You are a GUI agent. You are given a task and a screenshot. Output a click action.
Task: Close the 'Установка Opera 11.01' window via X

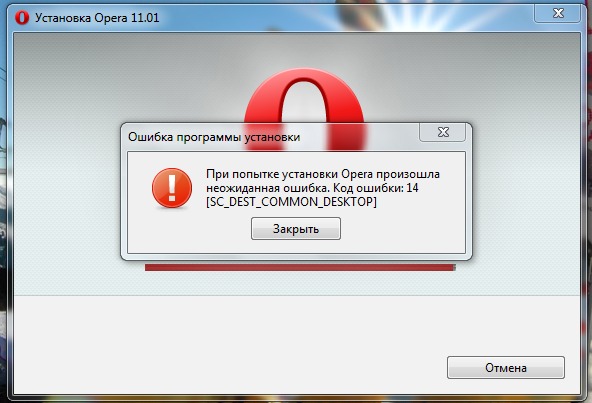(557, 14)
